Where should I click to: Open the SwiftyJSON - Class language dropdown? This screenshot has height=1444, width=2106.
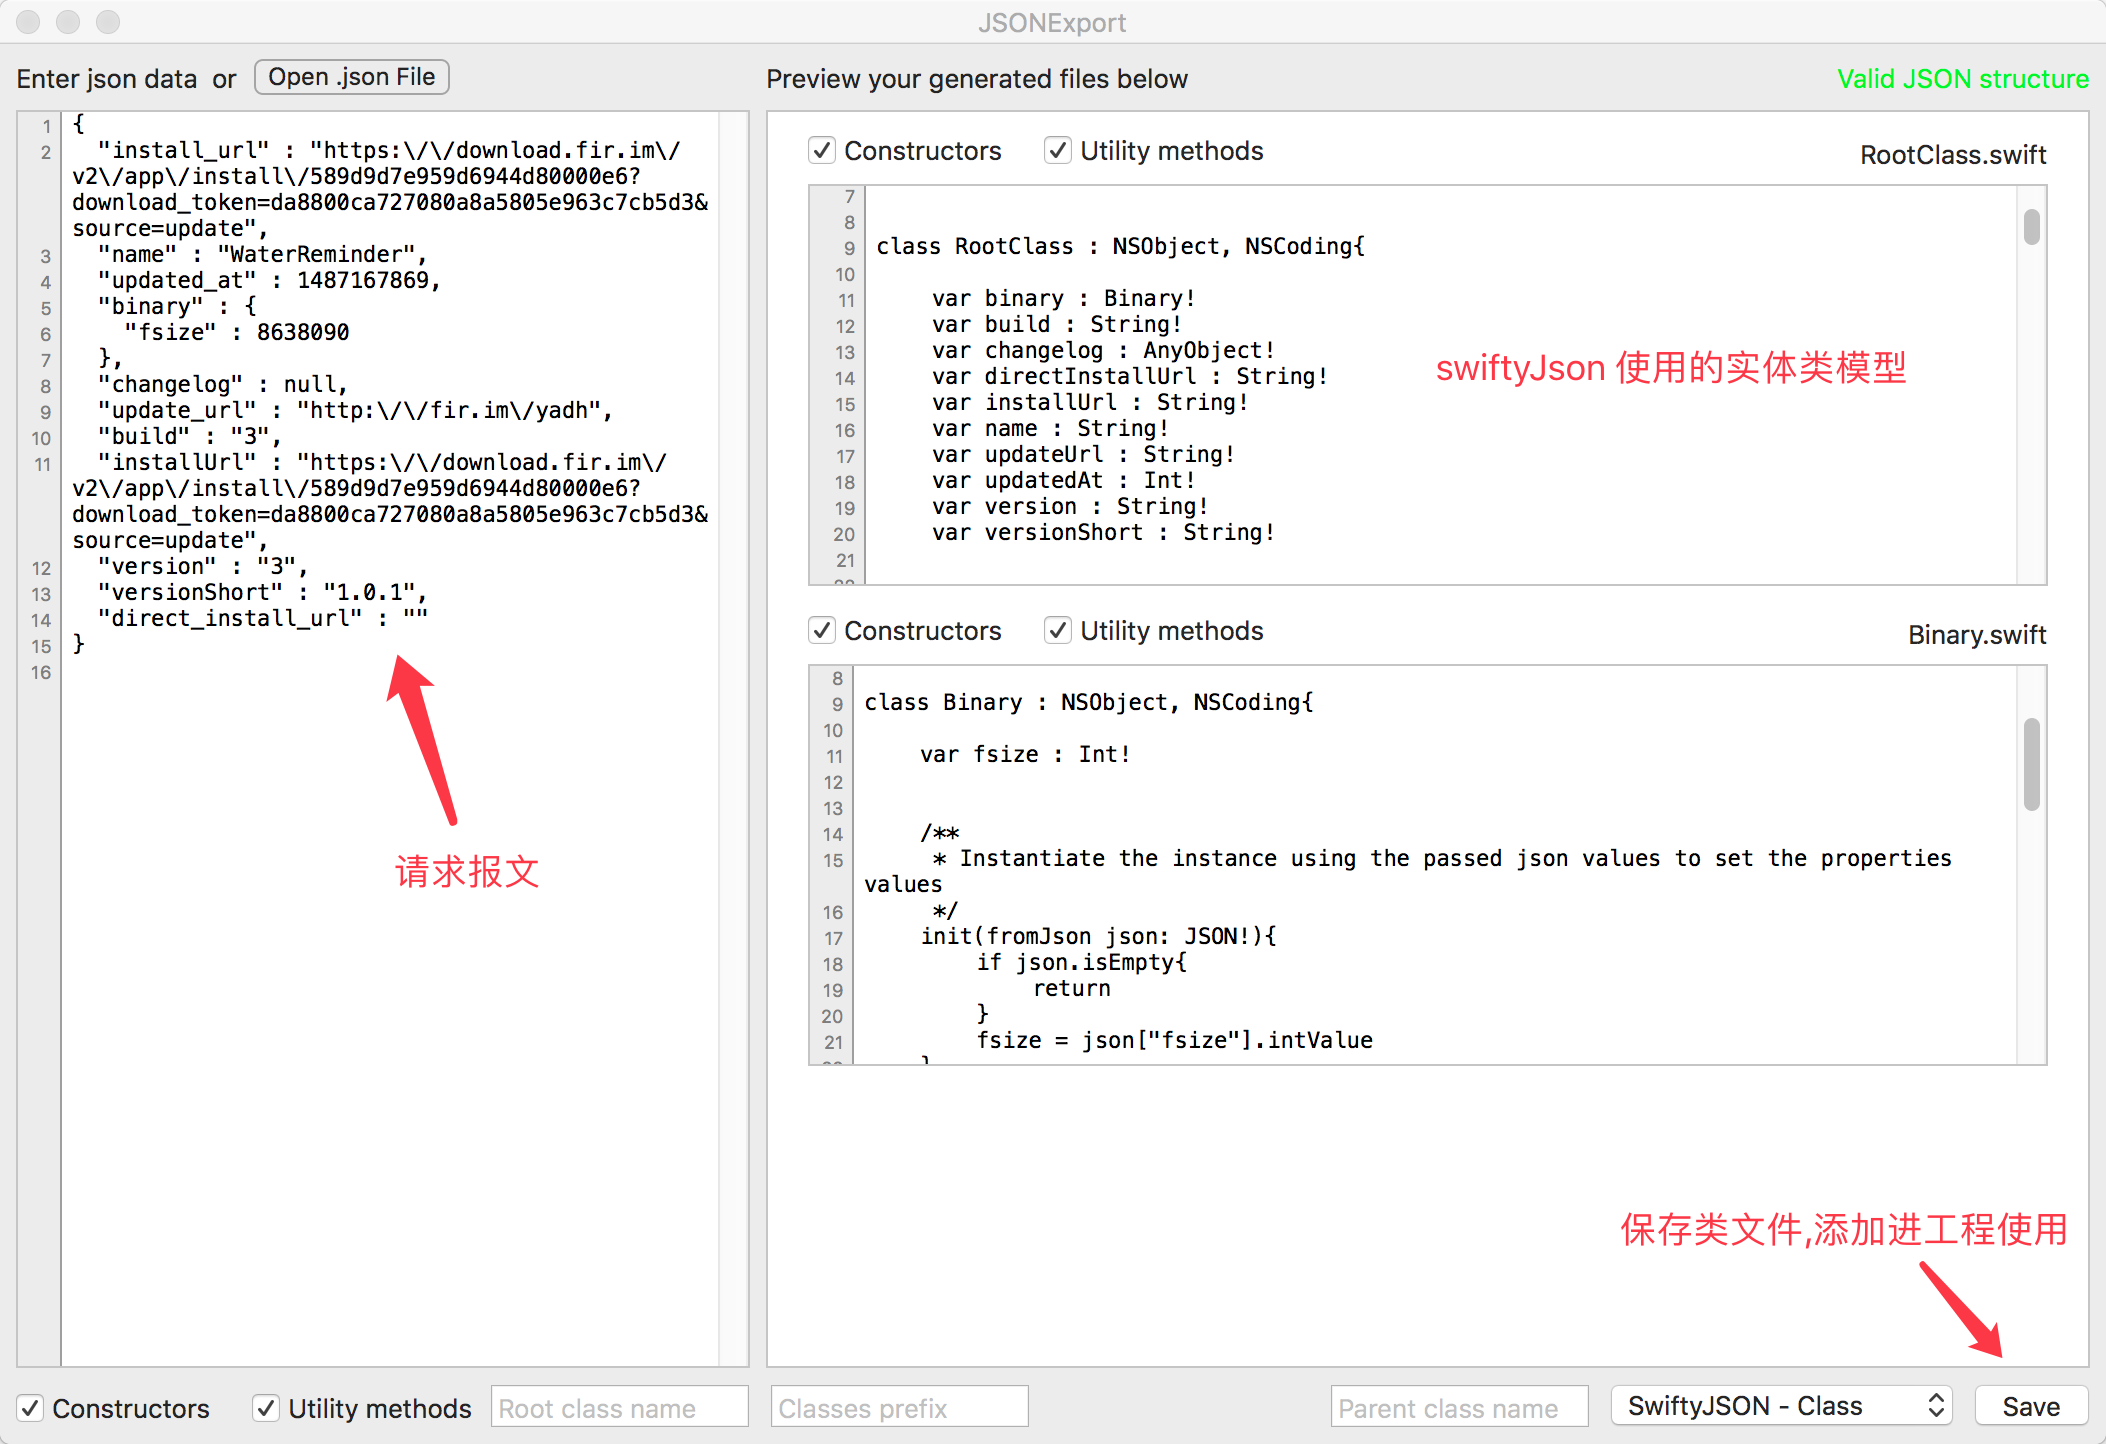1781,1406
